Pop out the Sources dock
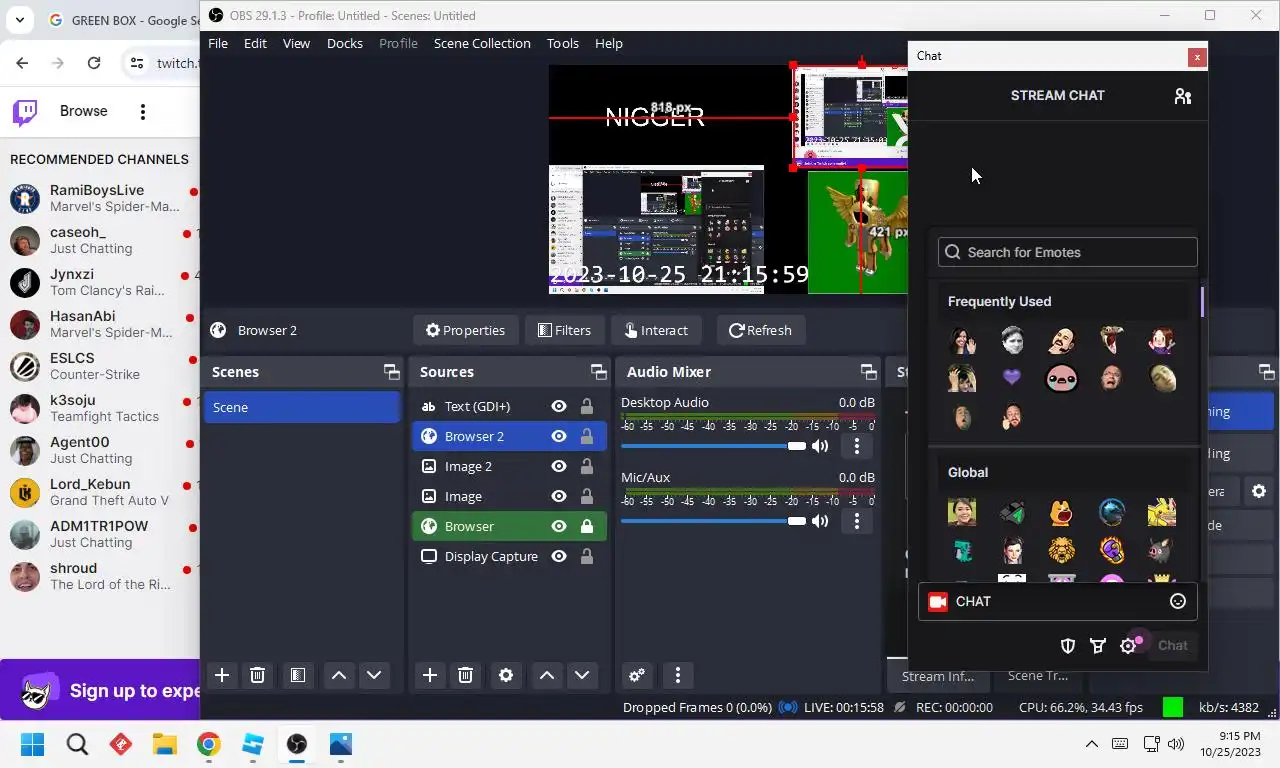Viewport: 1280px width, 768px height. [598, 372]
